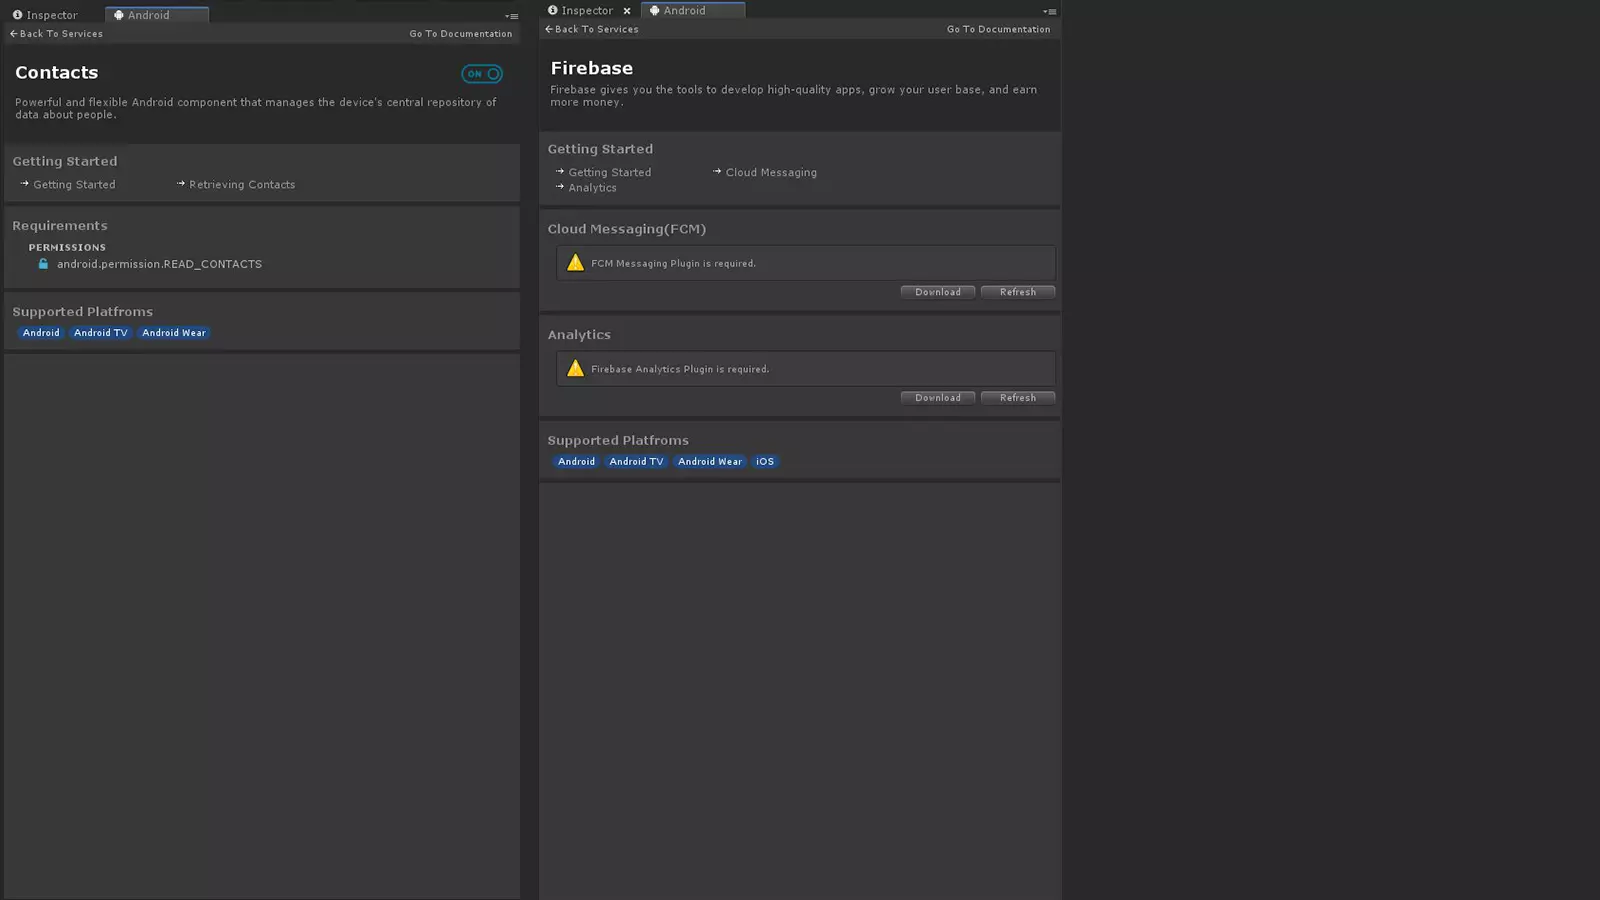Image resolution: width=1600 pixels, height=900 pixels.
Task: Download the Firebase Analytics Plugin
Action: pos(938,398)
